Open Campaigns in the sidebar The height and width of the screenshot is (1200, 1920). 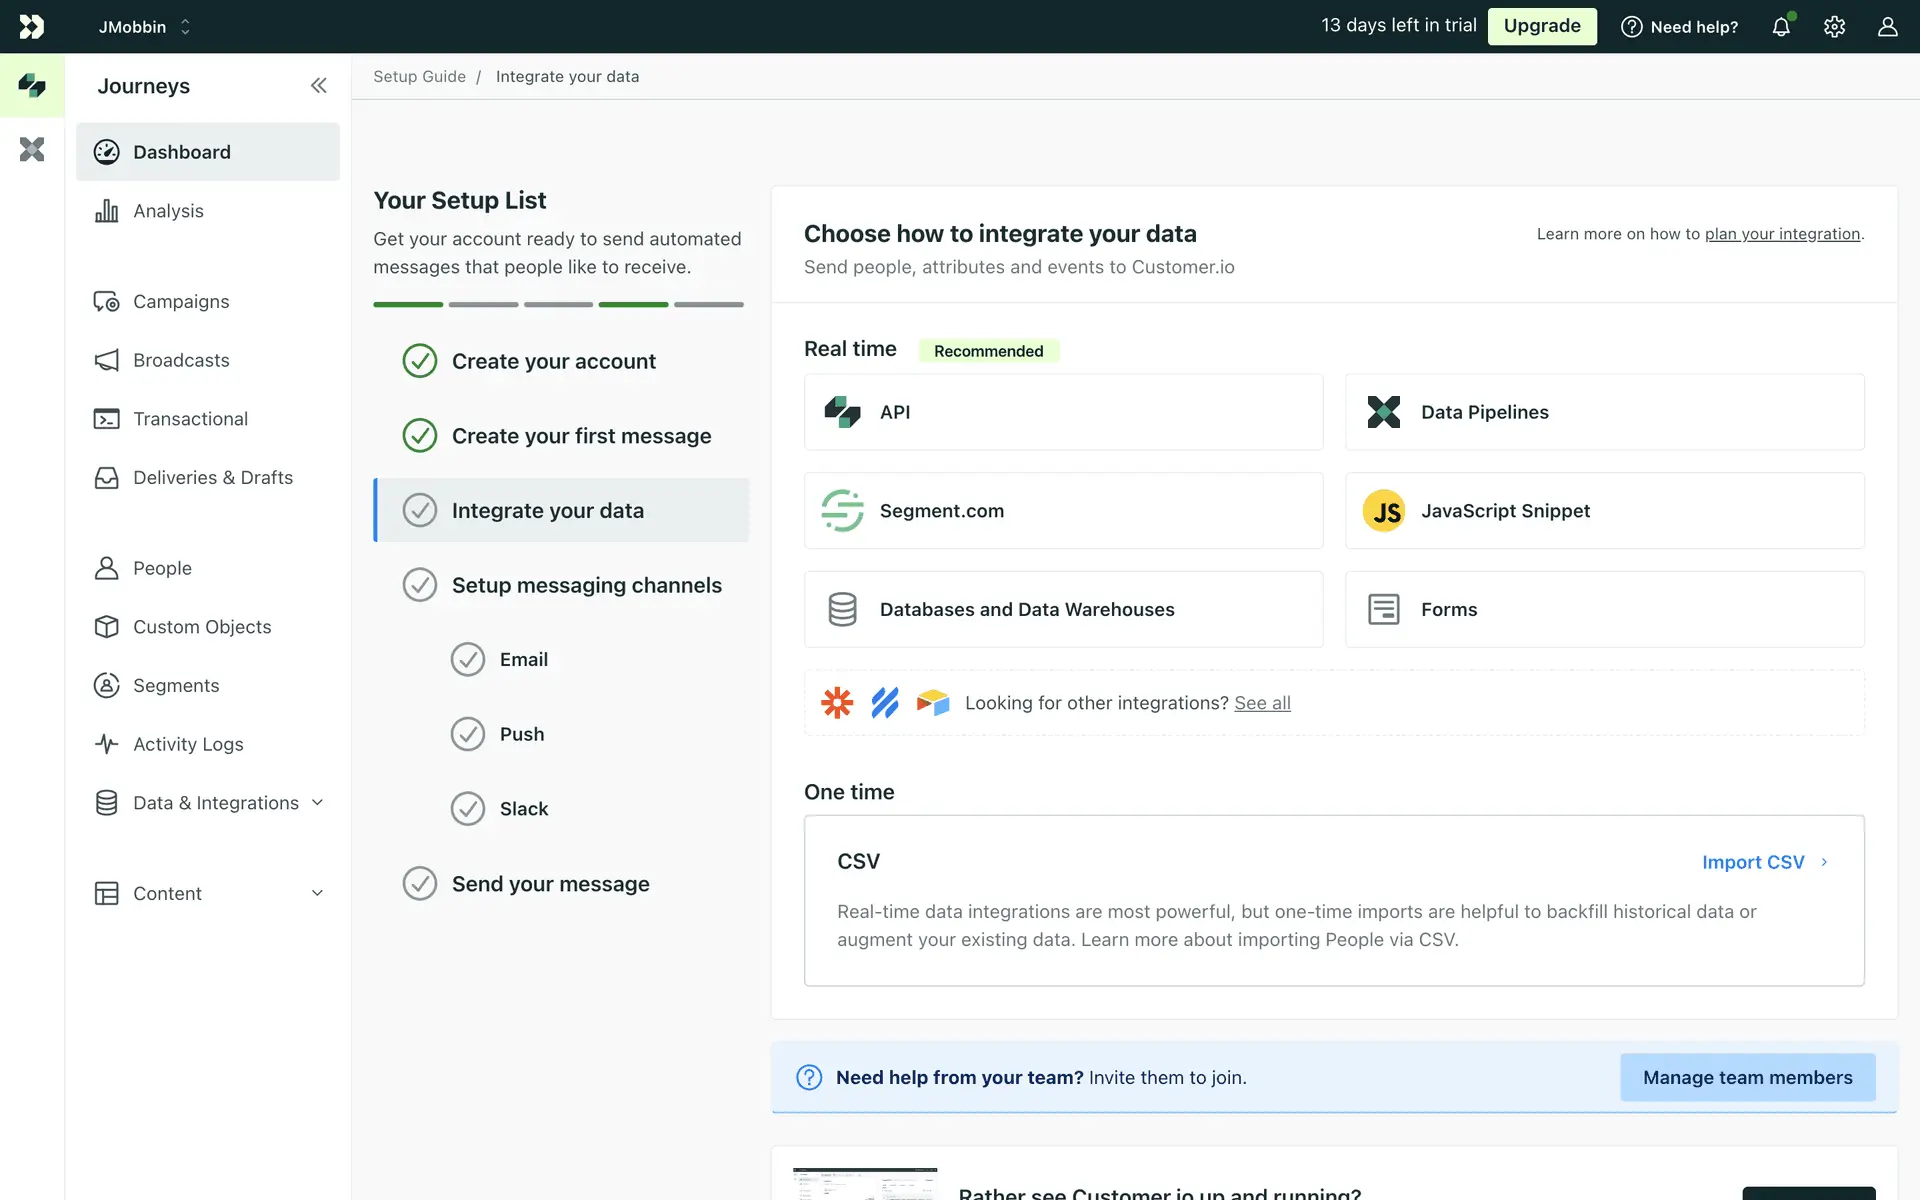[x=181, y=302]
